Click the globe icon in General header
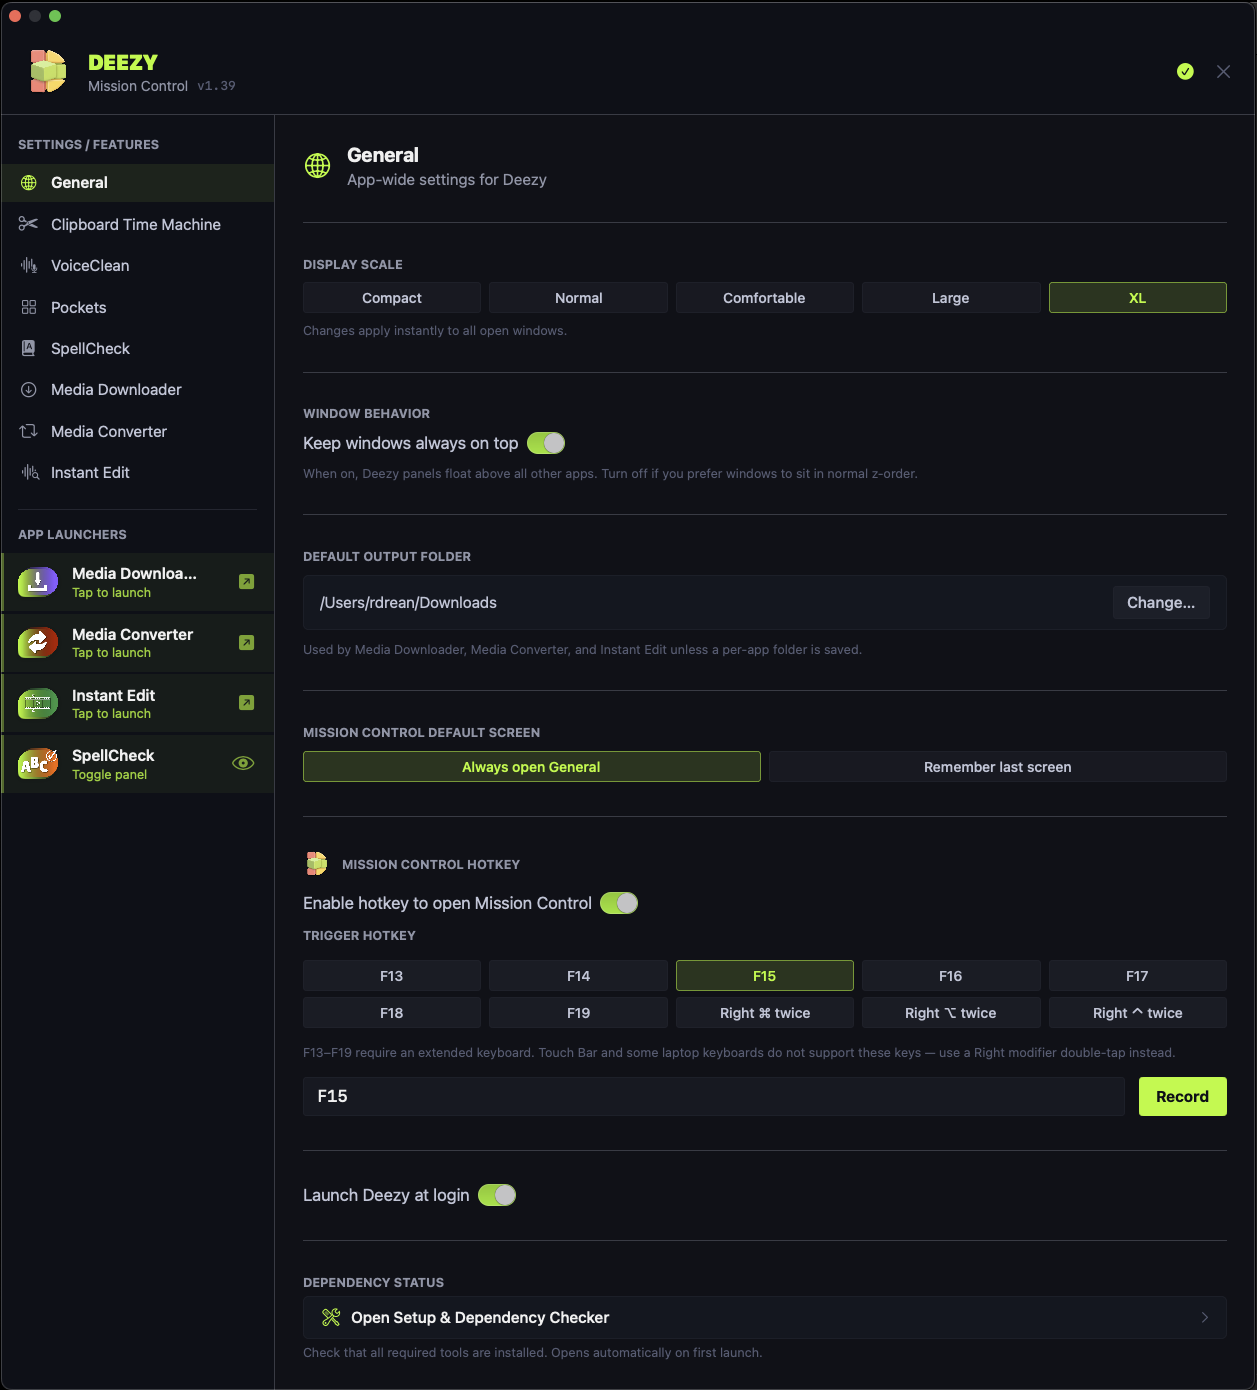Image resolution: width=1257 pixels, height=1390 pixels. (x=318, y=166)
